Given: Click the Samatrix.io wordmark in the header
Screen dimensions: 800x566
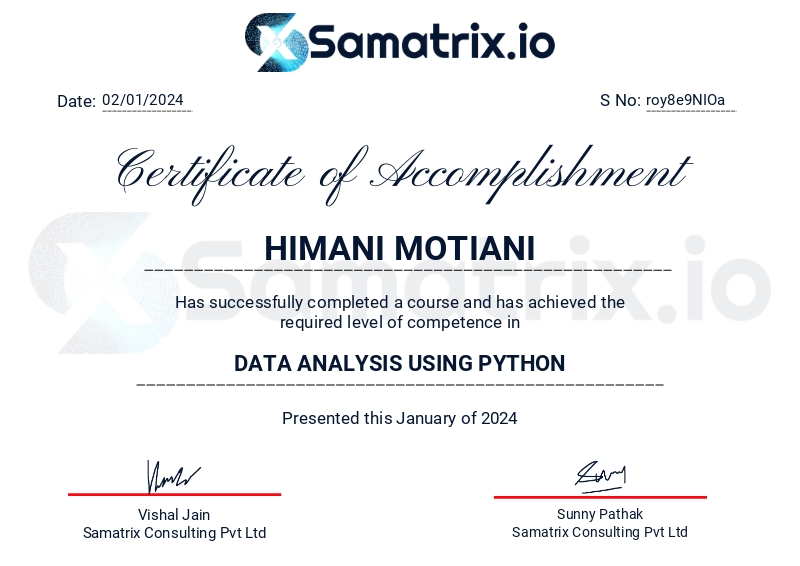Looking at the screenshot, I should point(432,43).
